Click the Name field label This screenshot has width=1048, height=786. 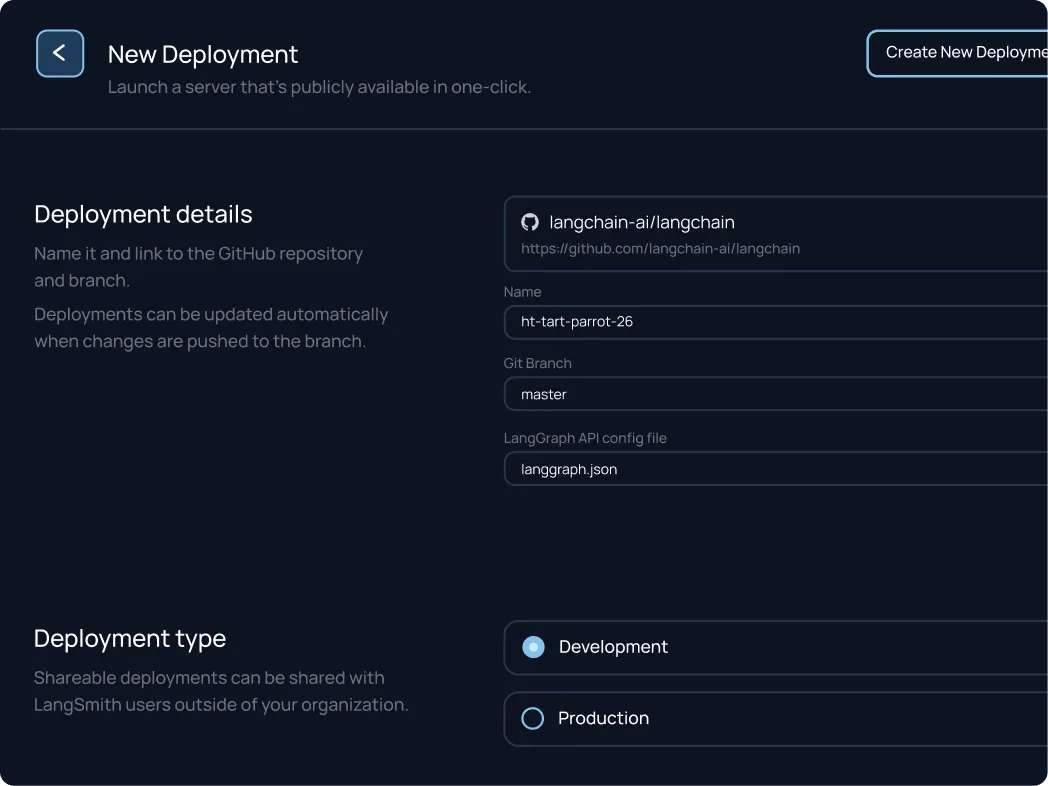(522, 292)
